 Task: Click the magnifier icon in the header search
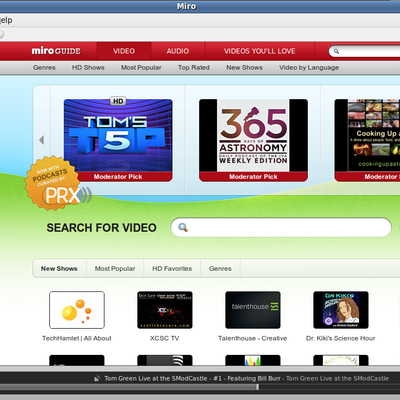click(x=336, y=51)
